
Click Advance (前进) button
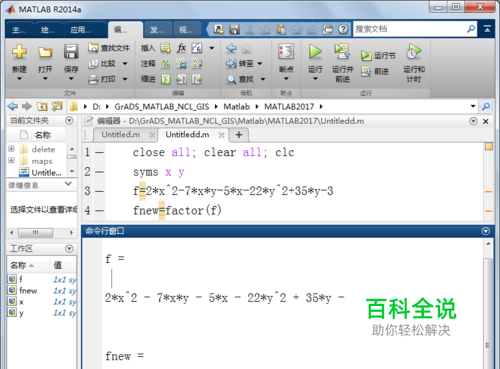[x=375, y=71]
